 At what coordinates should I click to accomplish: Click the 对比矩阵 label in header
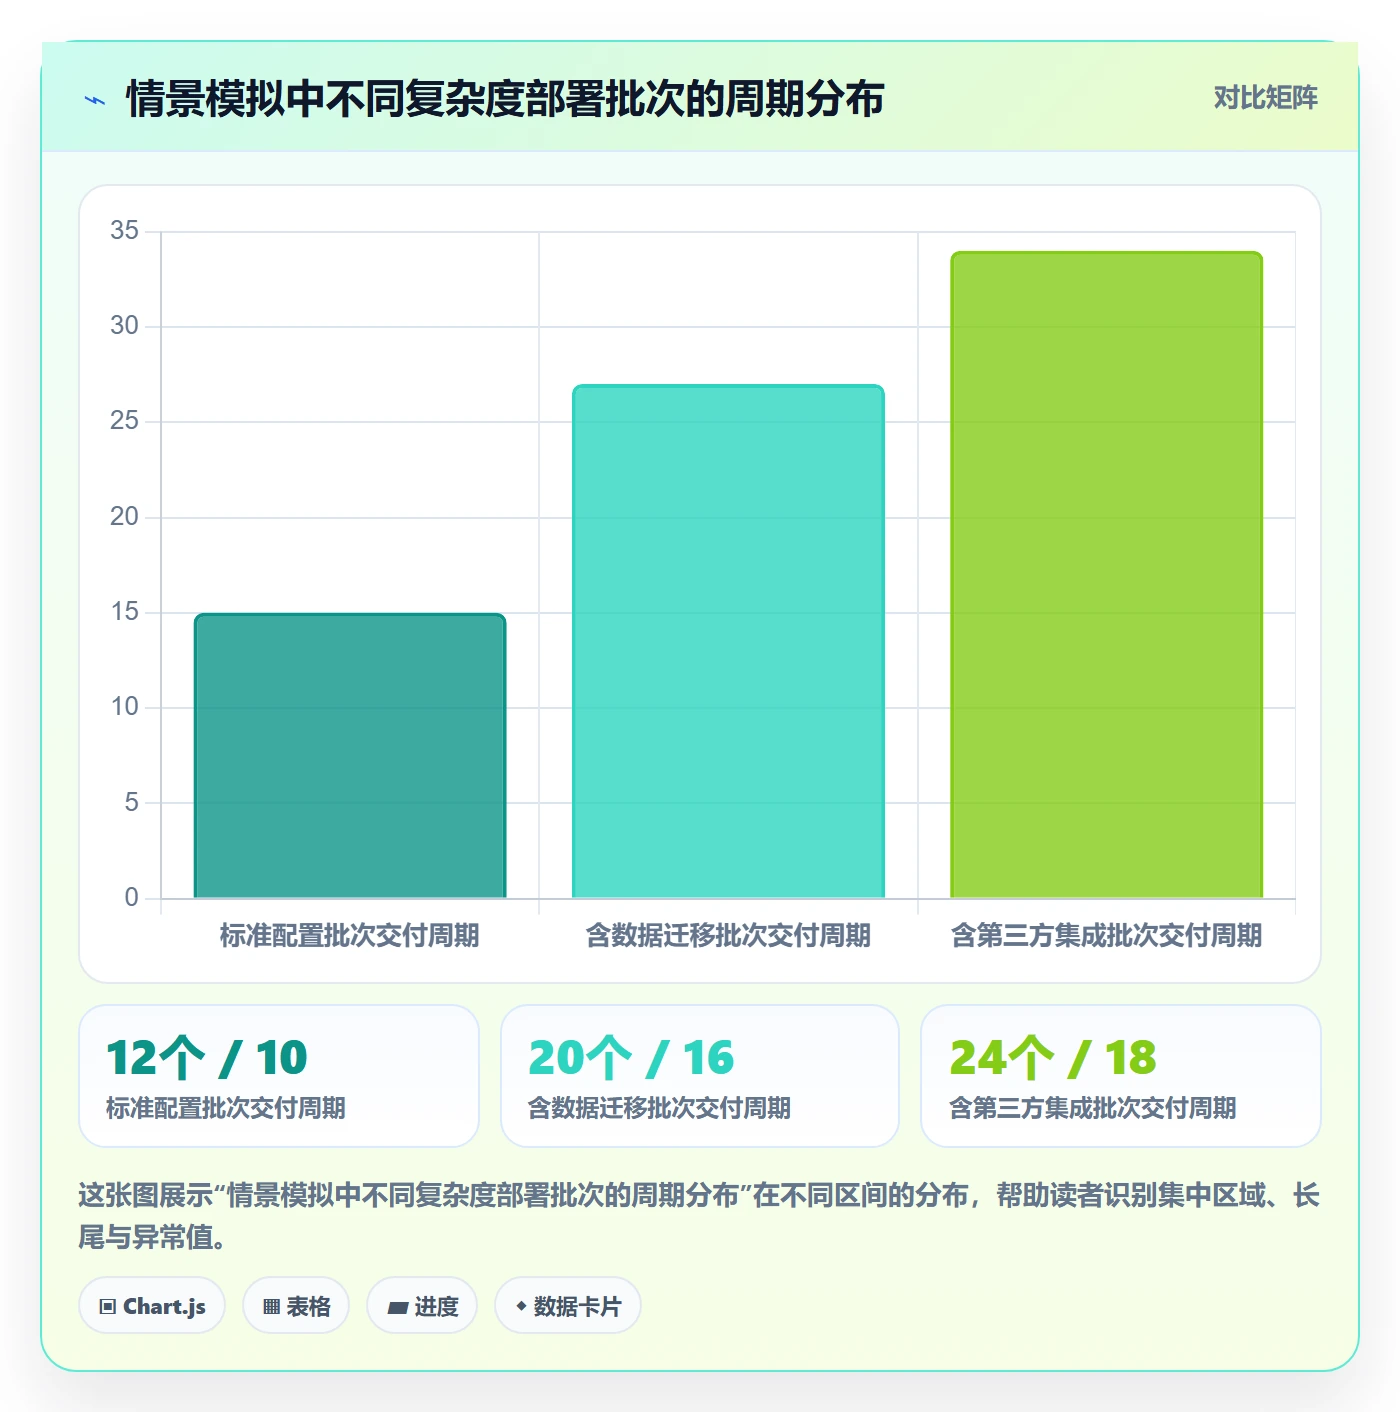pyautogui.click(x=1265, y=98)
